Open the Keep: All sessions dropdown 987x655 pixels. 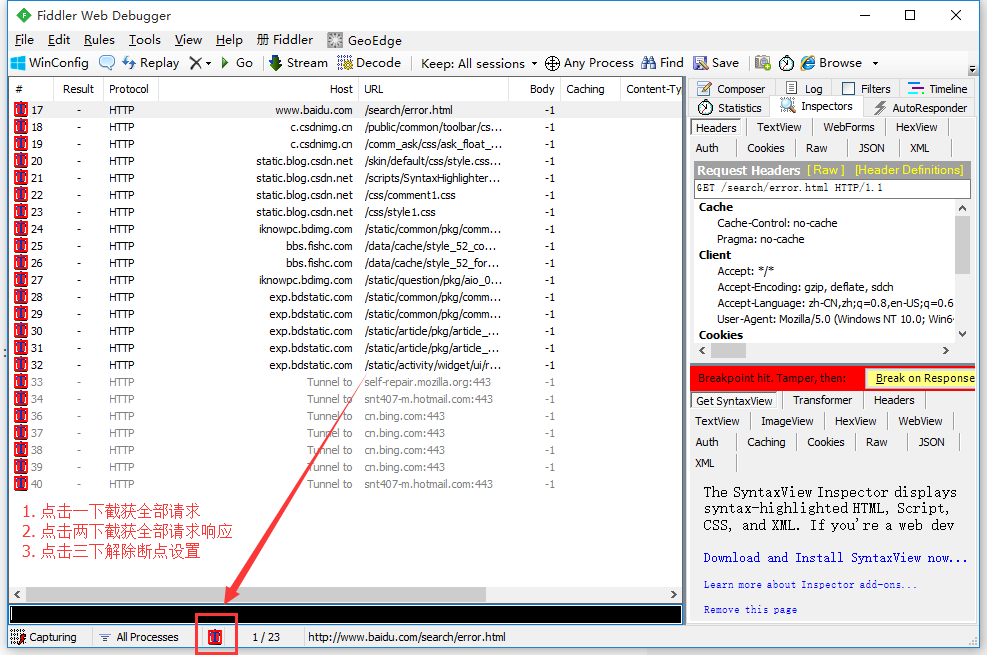point(479,64)
